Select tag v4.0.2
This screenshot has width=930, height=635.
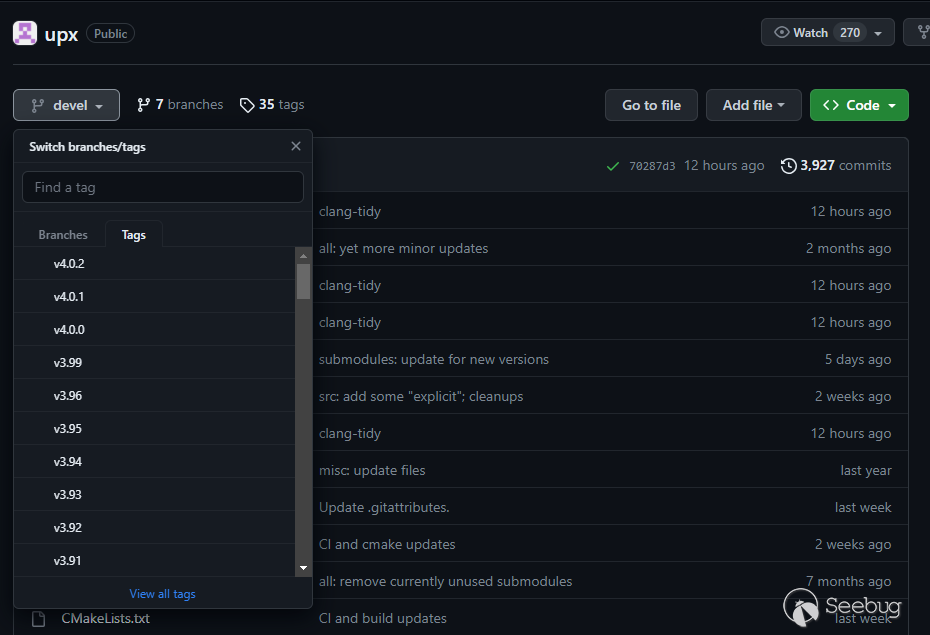(x=154, y=263)
